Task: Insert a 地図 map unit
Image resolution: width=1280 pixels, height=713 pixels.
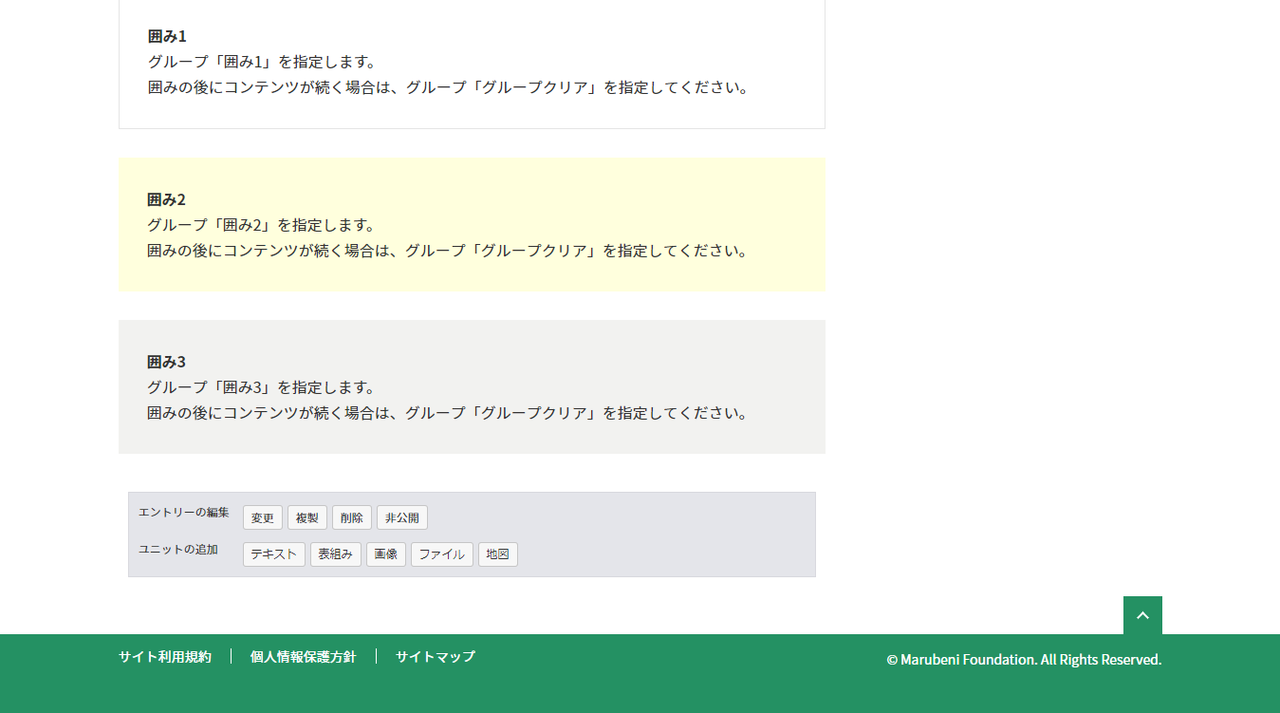Action: point(498,555)
